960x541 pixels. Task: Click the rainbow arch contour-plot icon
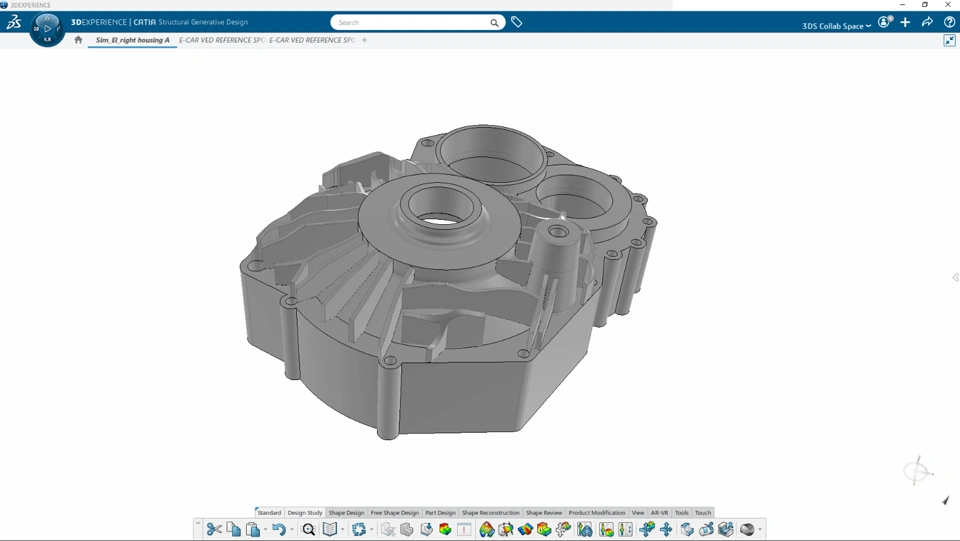pyautogui.click(x=487, y=529)
